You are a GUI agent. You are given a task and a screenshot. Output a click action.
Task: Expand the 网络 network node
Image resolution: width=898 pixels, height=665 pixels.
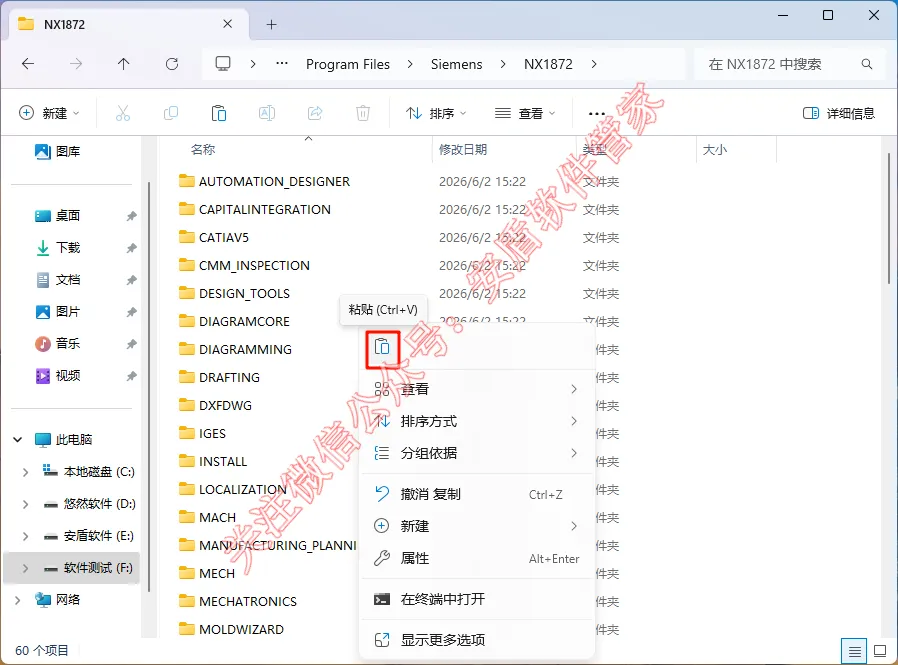[x=18, y=600]
